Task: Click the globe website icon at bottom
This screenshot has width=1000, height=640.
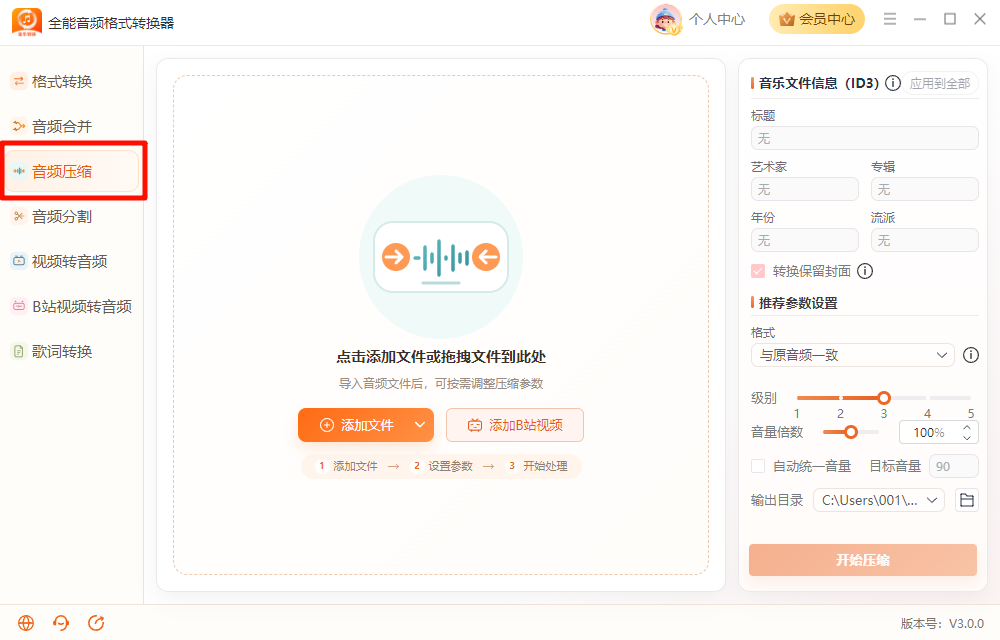Action: (26, 623)
